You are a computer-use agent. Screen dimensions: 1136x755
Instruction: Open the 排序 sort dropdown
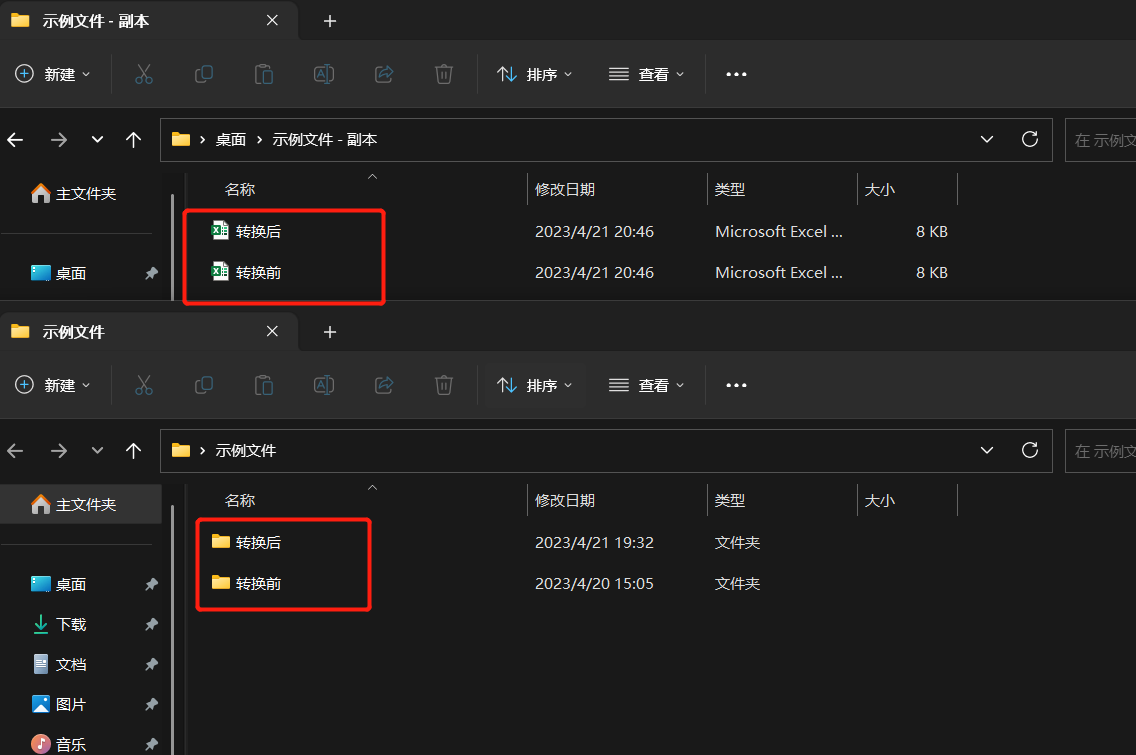(x=534, y=74)
